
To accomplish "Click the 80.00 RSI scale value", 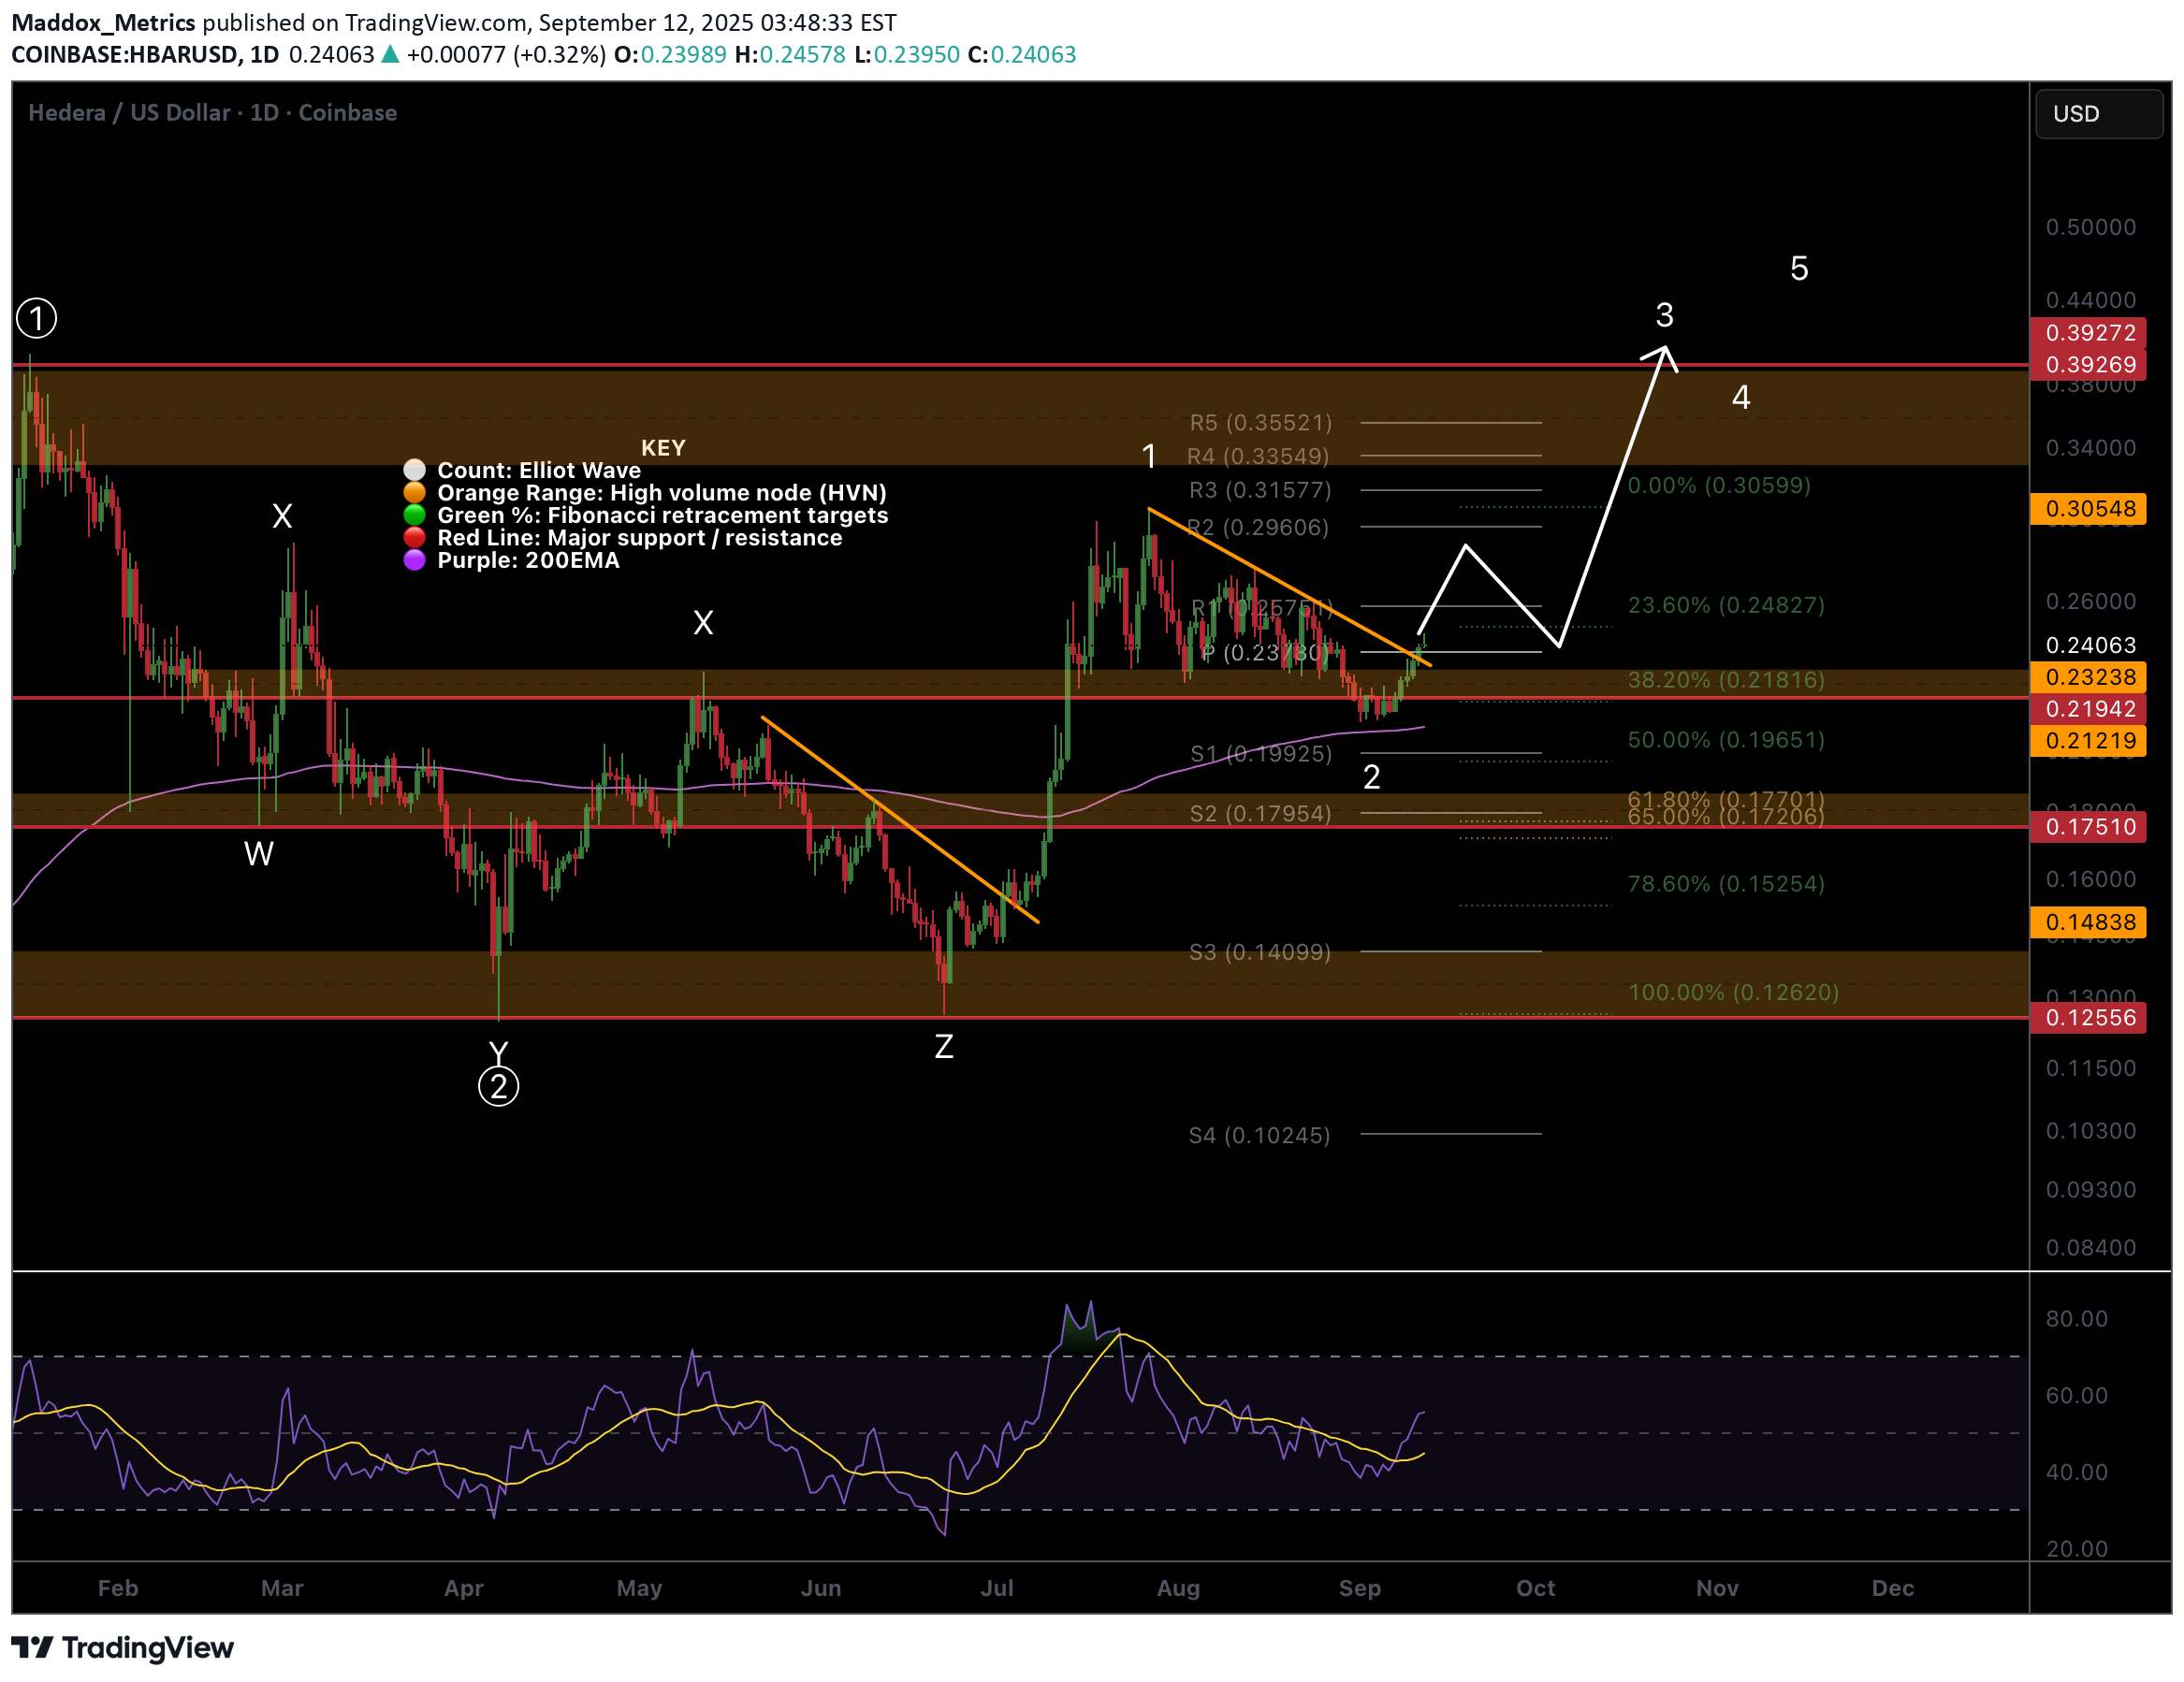I will (2077, 1320).
